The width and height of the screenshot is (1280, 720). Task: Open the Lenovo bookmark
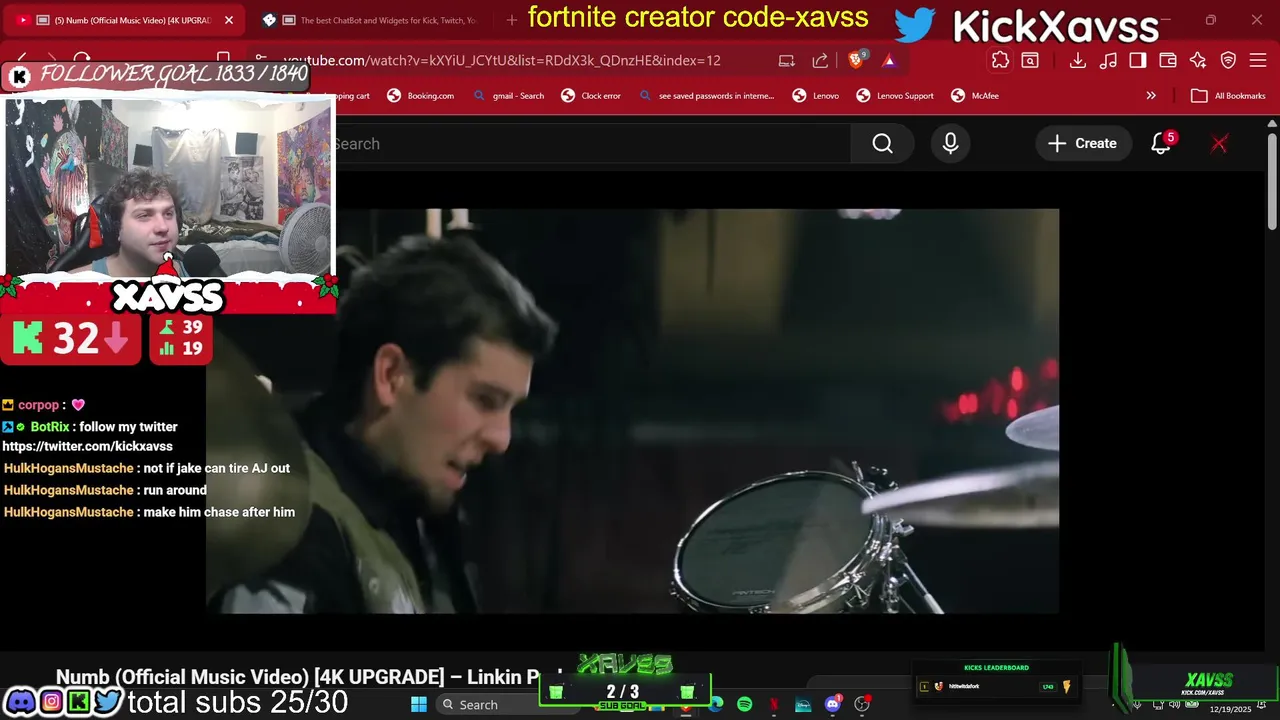point(815,96)
